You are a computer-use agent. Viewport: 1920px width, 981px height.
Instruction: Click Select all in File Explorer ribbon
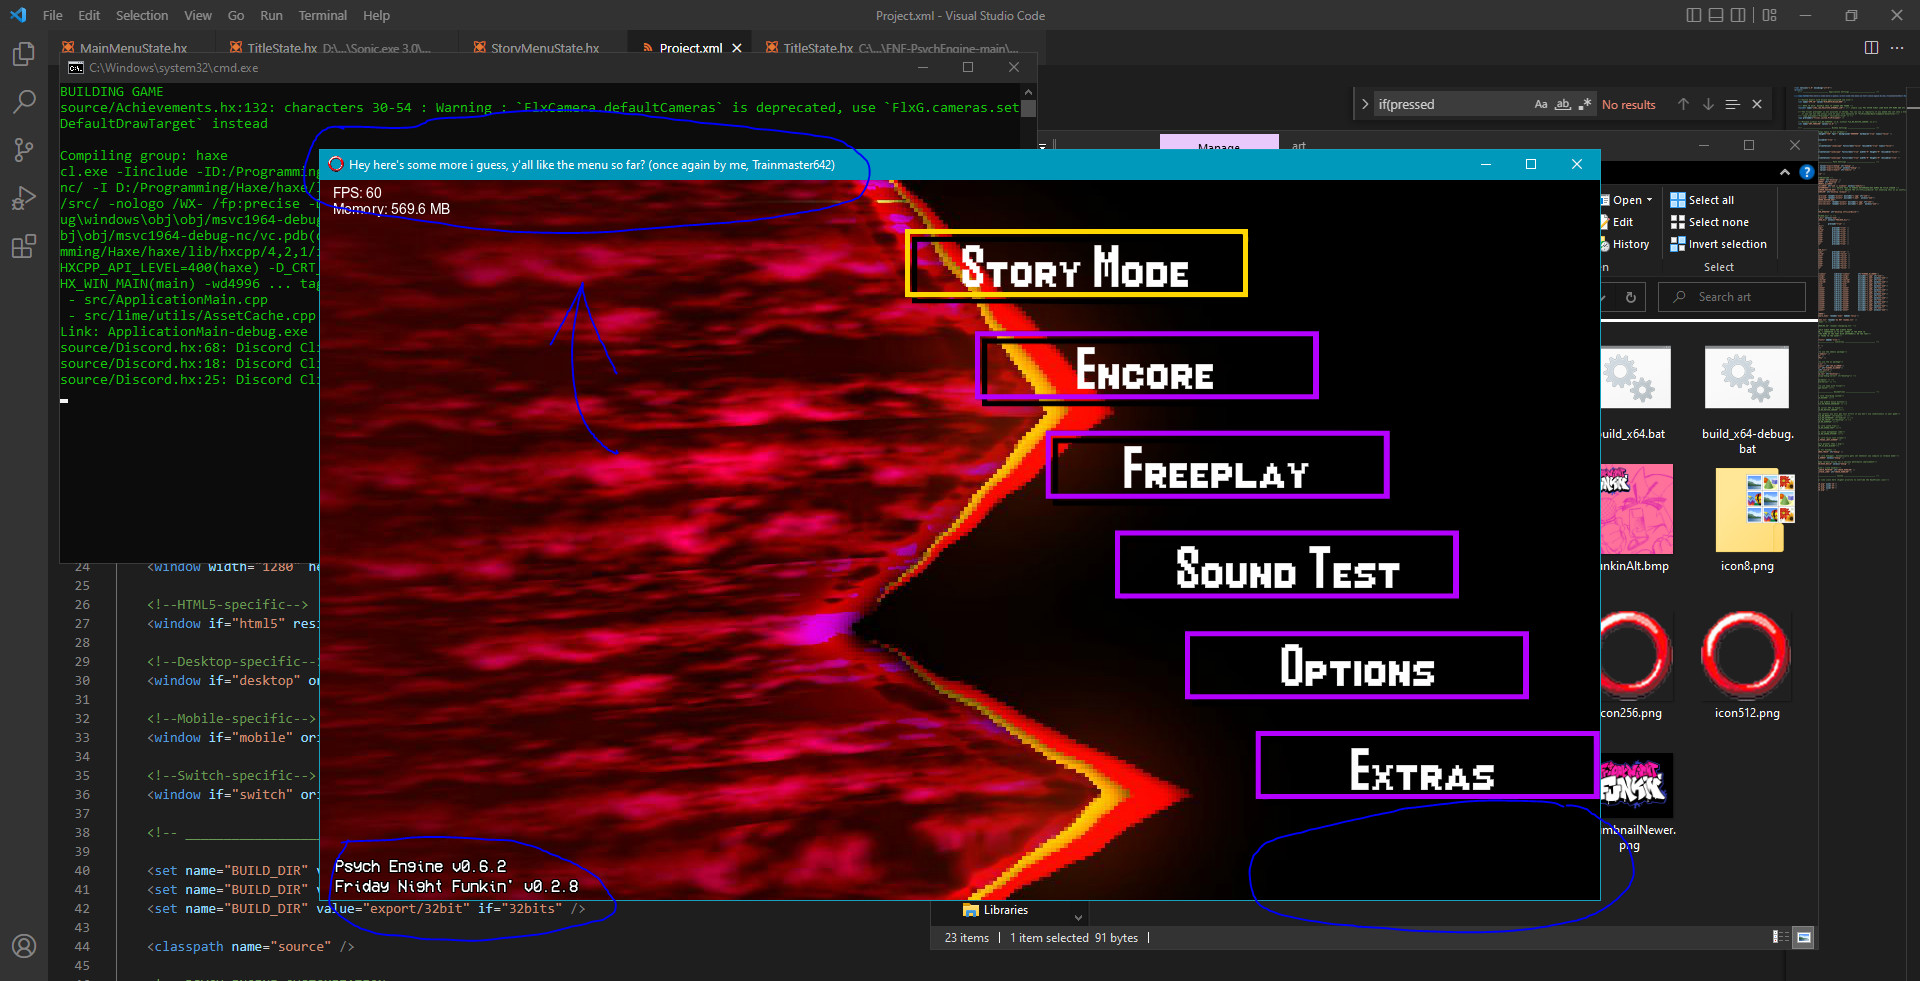pos(1702,200)
